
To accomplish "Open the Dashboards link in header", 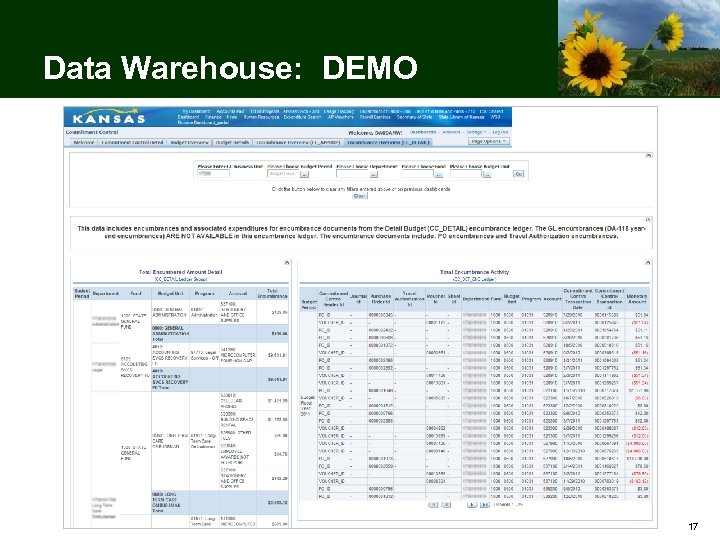I will pos(423,132).
